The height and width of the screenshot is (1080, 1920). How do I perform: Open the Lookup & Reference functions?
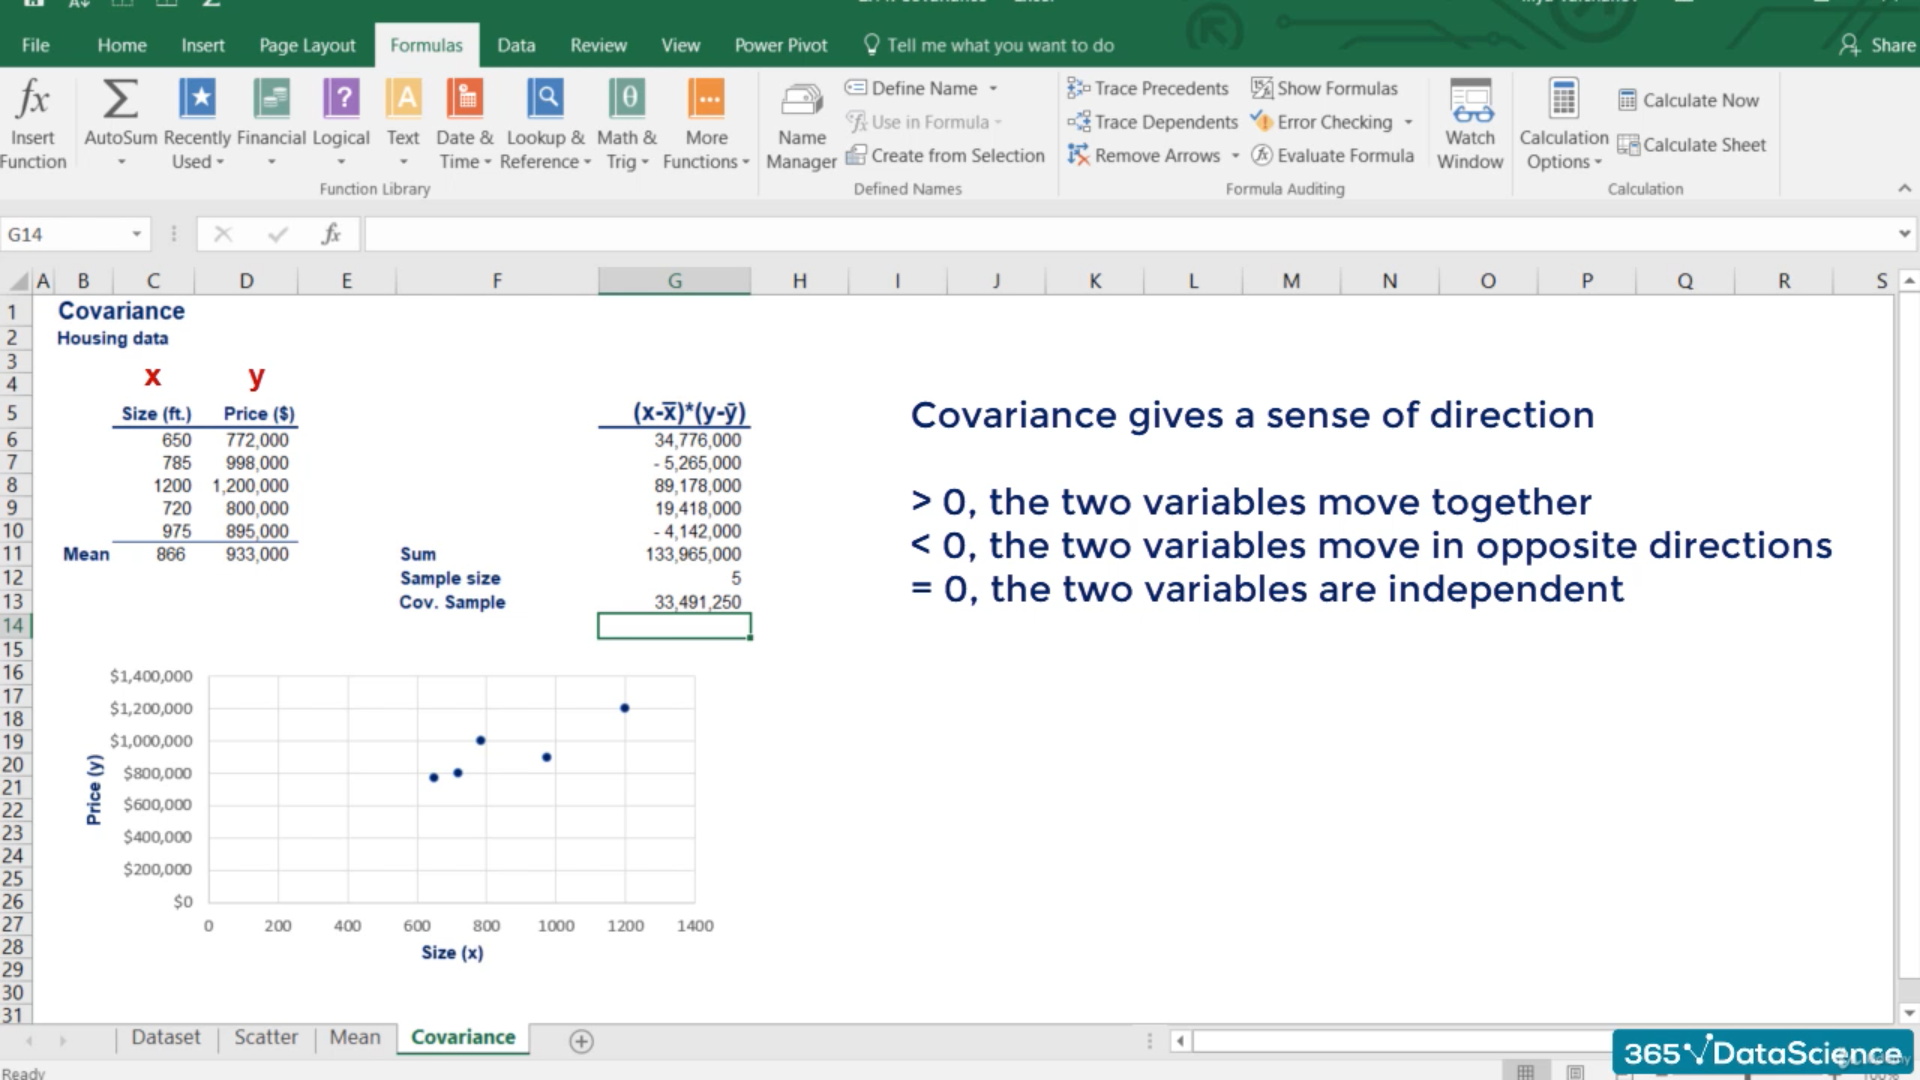tap(545, 100)
